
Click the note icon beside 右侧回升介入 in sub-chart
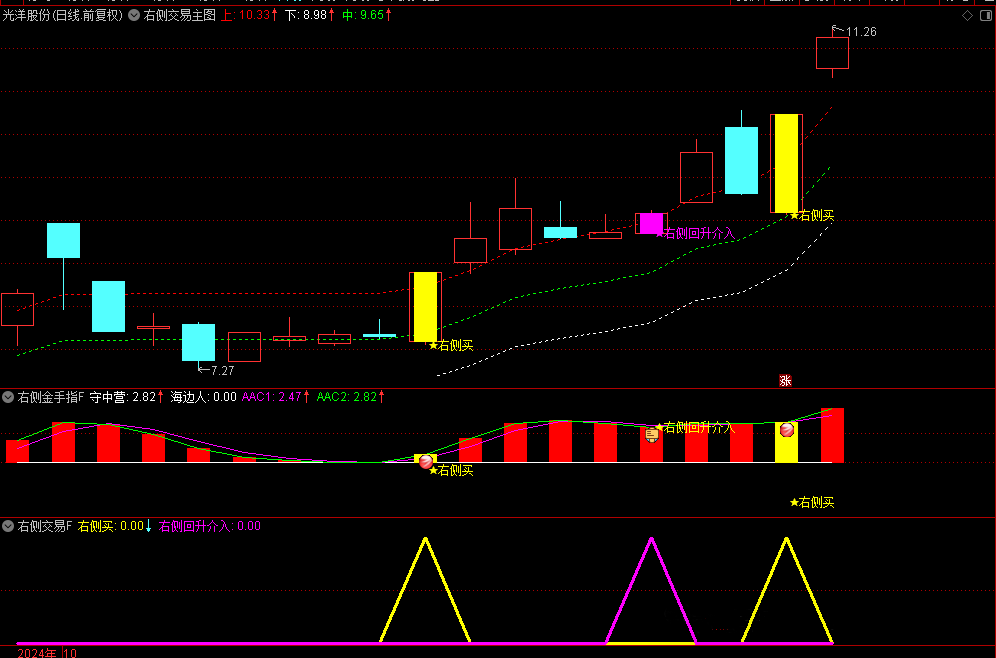pos(652,435)
